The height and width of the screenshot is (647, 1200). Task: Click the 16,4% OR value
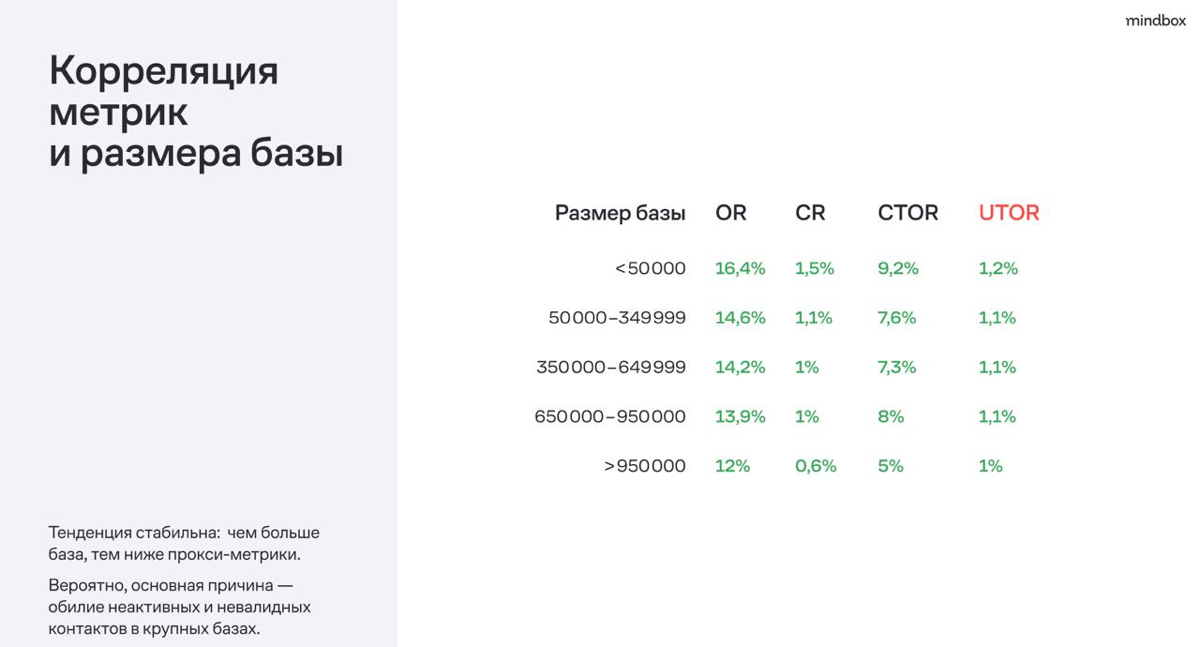click(740, 268)
